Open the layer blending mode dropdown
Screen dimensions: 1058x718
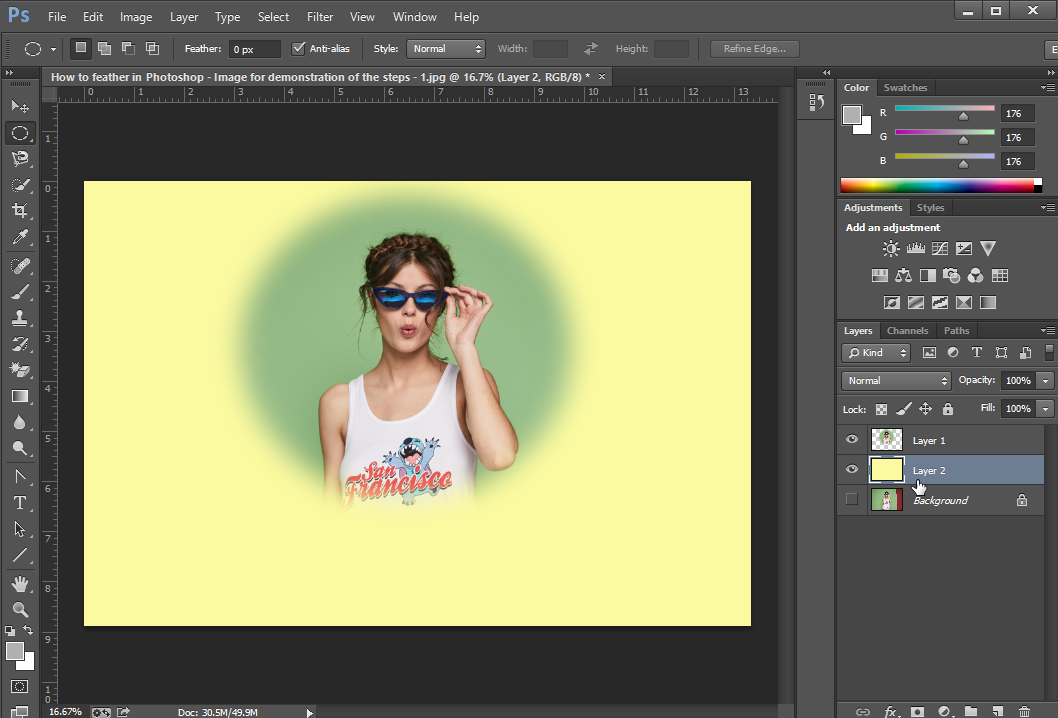tap(895, 380)
